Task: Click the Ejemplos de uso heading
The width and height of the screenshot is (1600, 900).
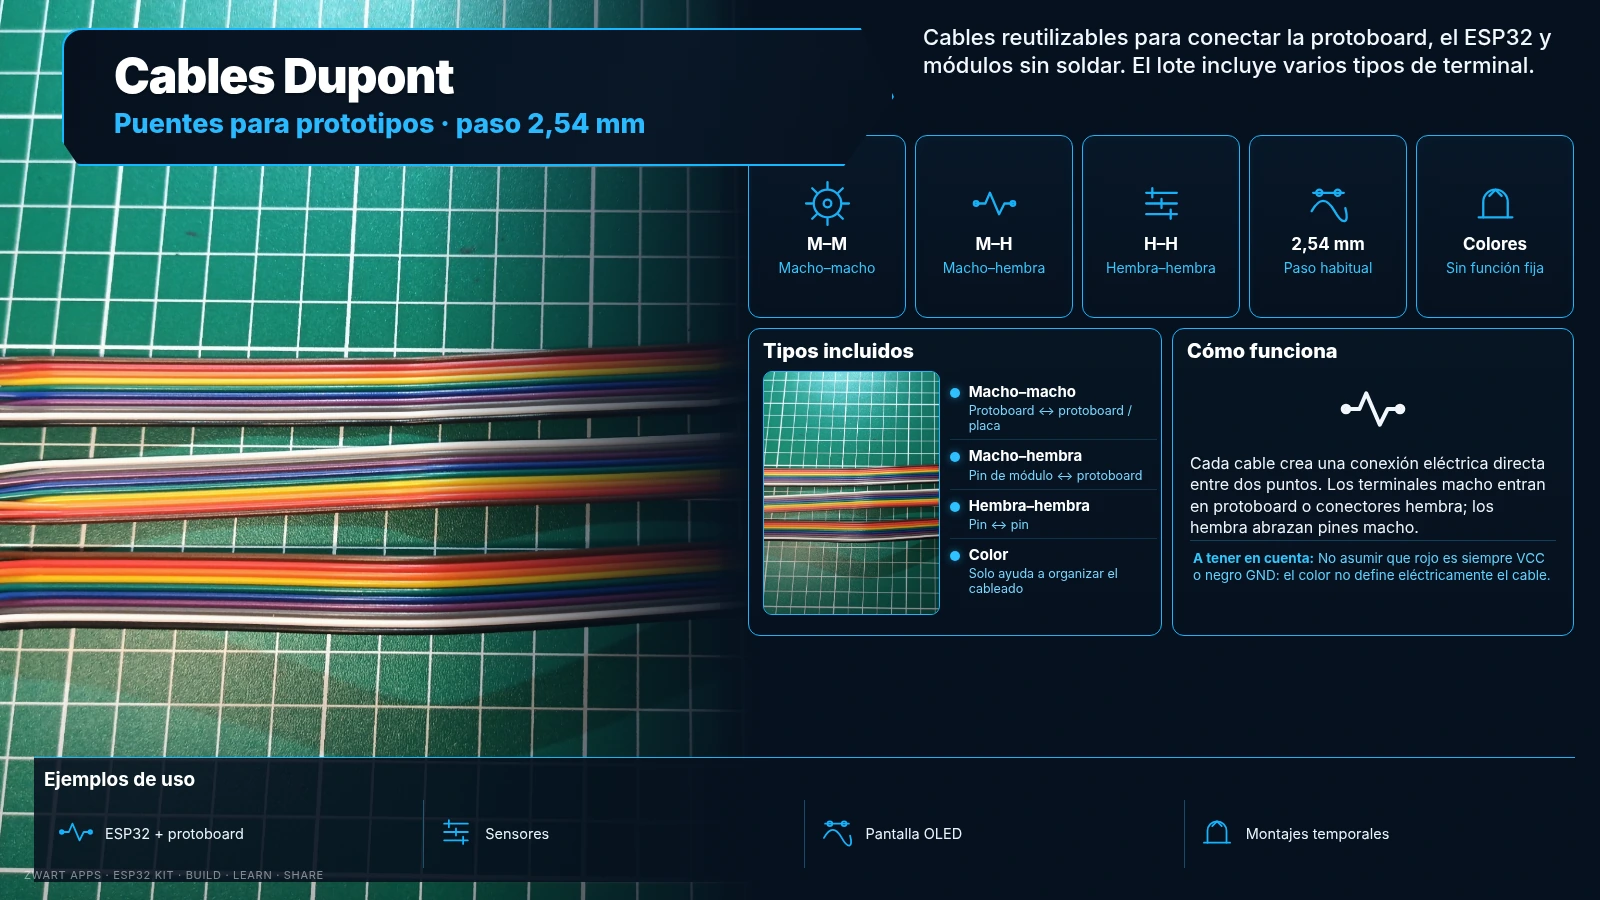Action: [x=119, y=779]
